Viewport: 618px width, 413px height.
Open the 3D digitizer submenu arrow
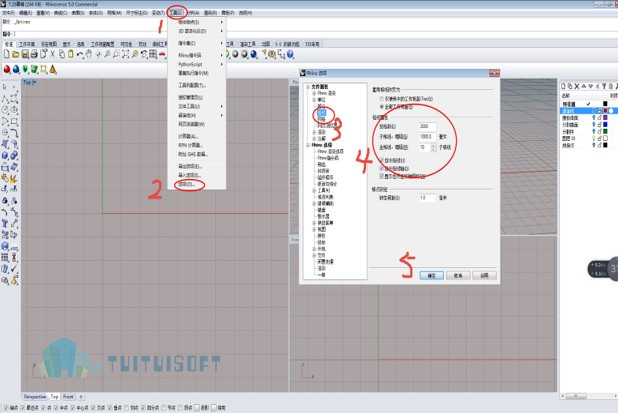click(x=222, y=31)
